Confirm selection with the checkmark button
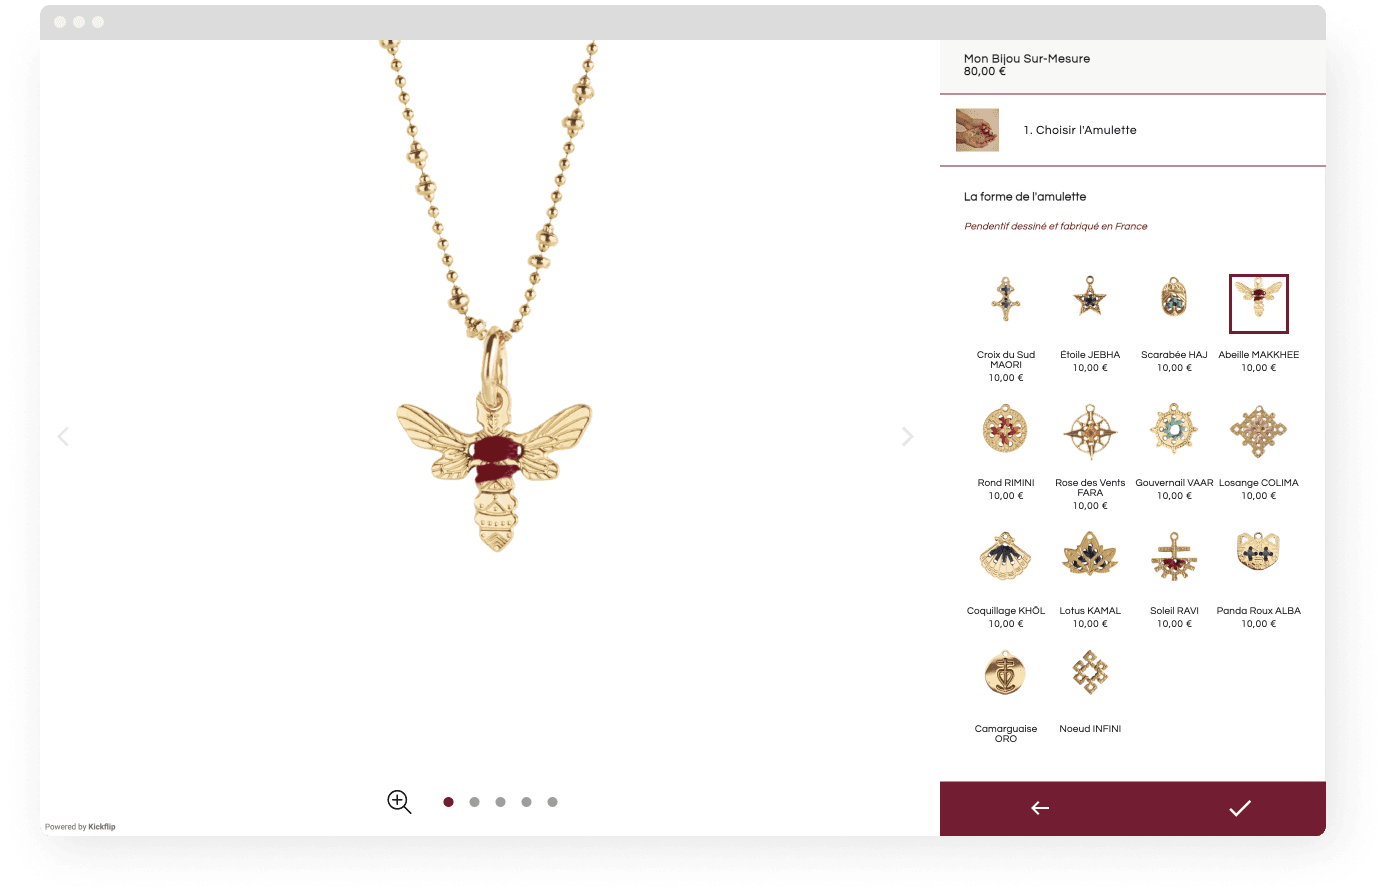The height and width of the screenshot is (896, 1386). 1239,808
